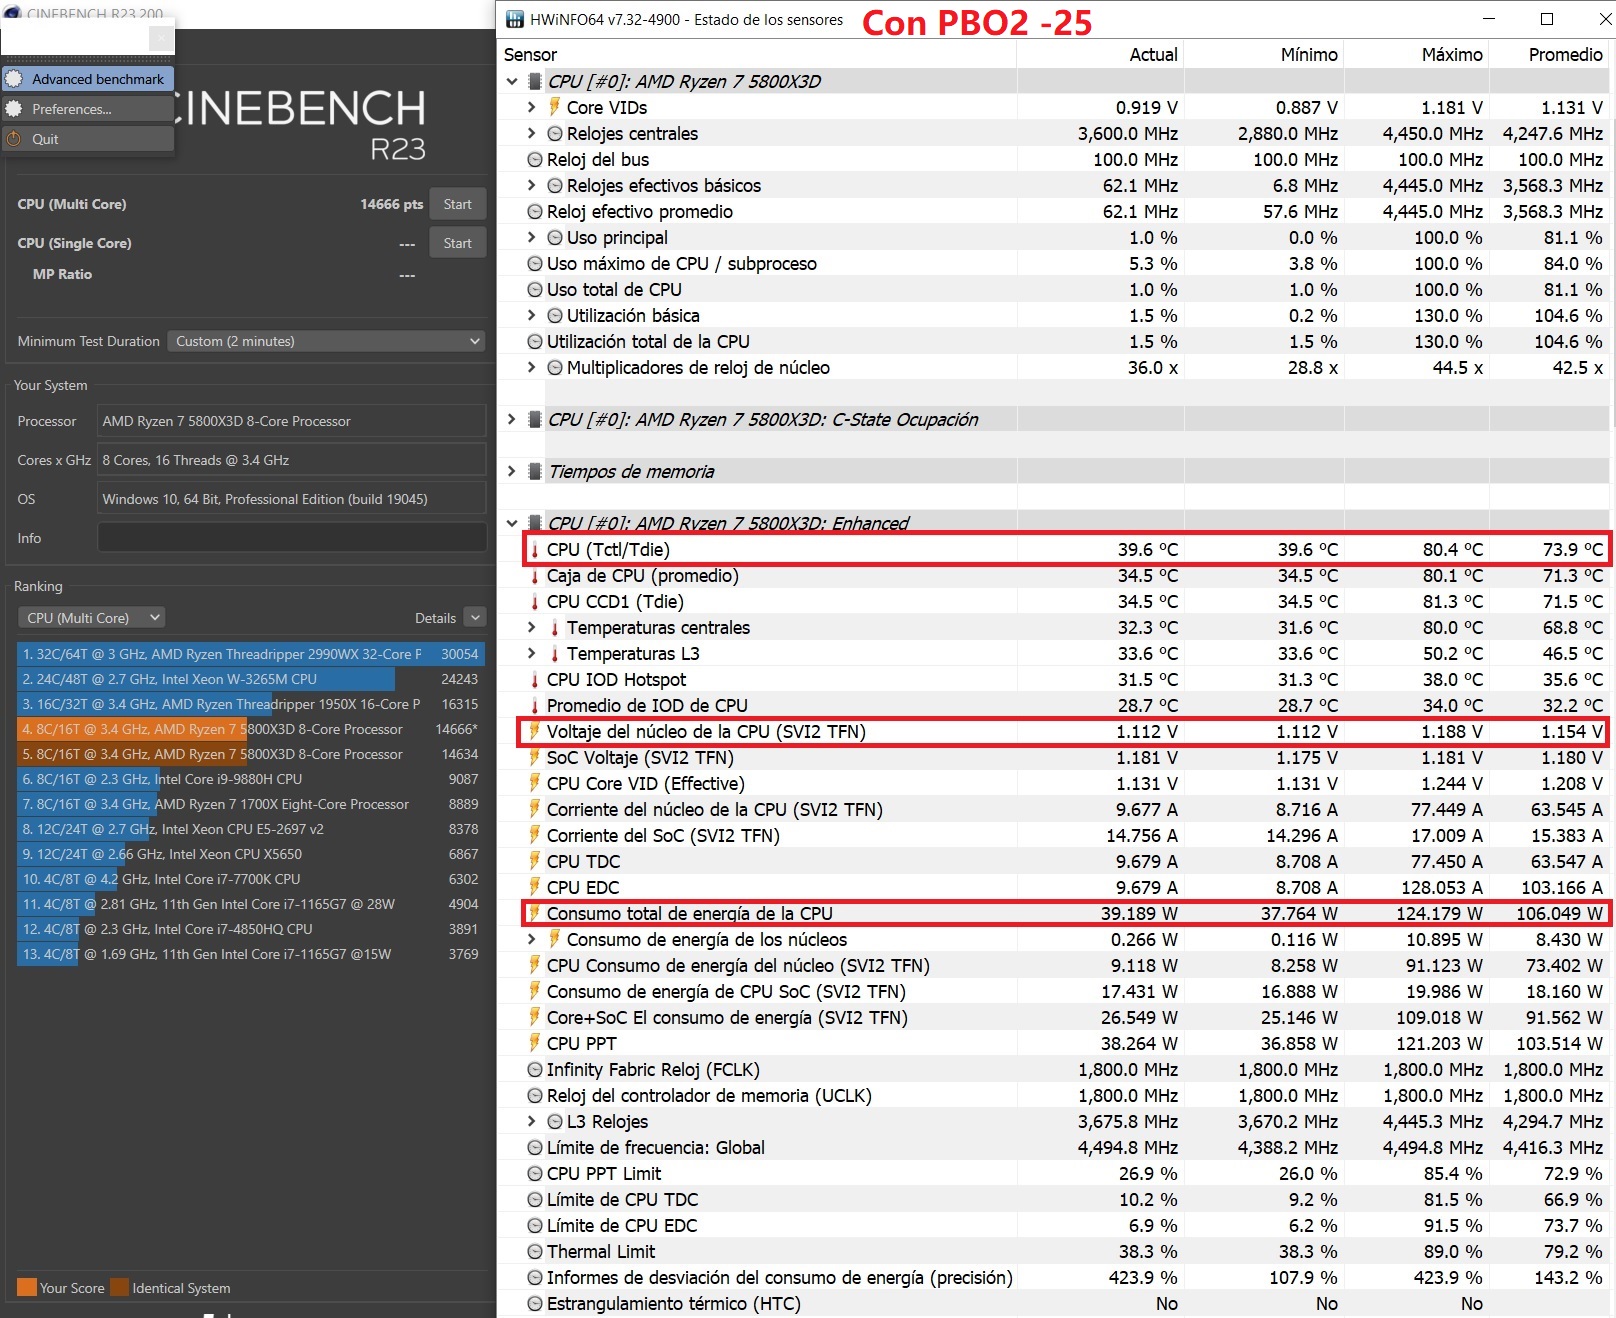Click the icon beside Infinity Fabric Reloj (FCLK)
The height and width of the screenshot is (1318, 1616).
pyautogui.click(x=535, y=1069)
